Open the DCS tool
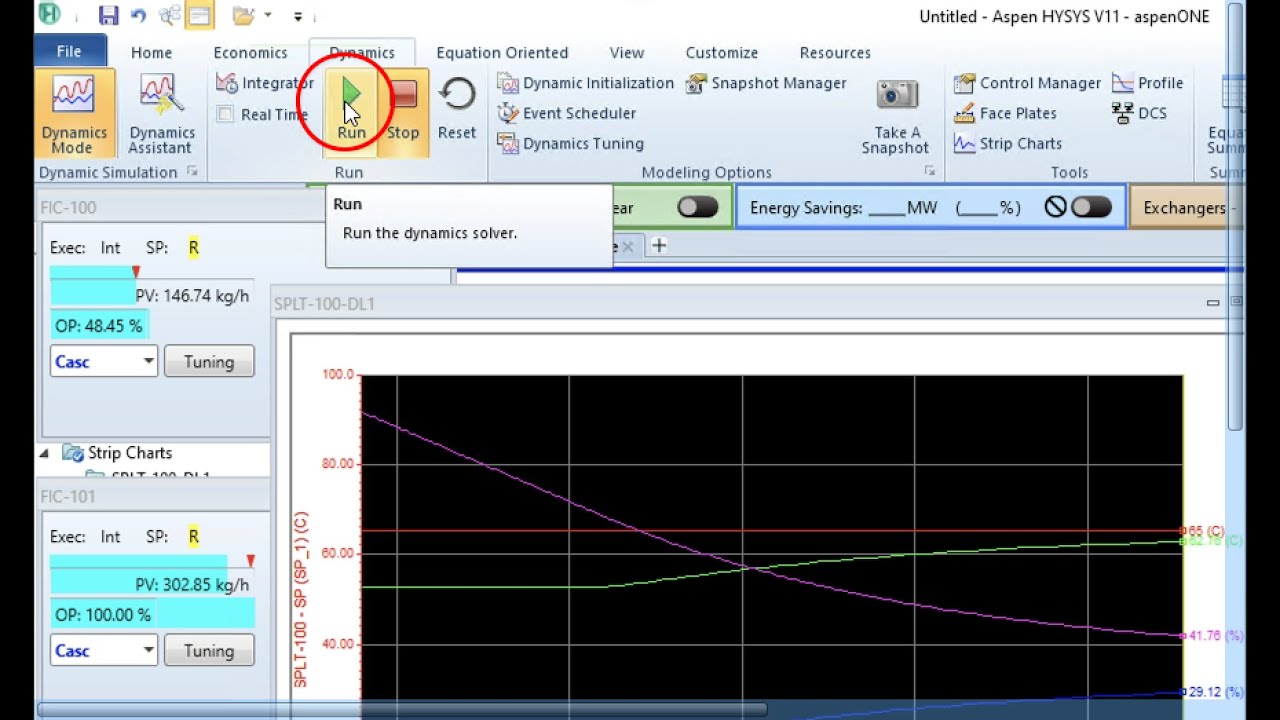The width and height of the screenshot is (1280, 720). [x=1139, y=113]
